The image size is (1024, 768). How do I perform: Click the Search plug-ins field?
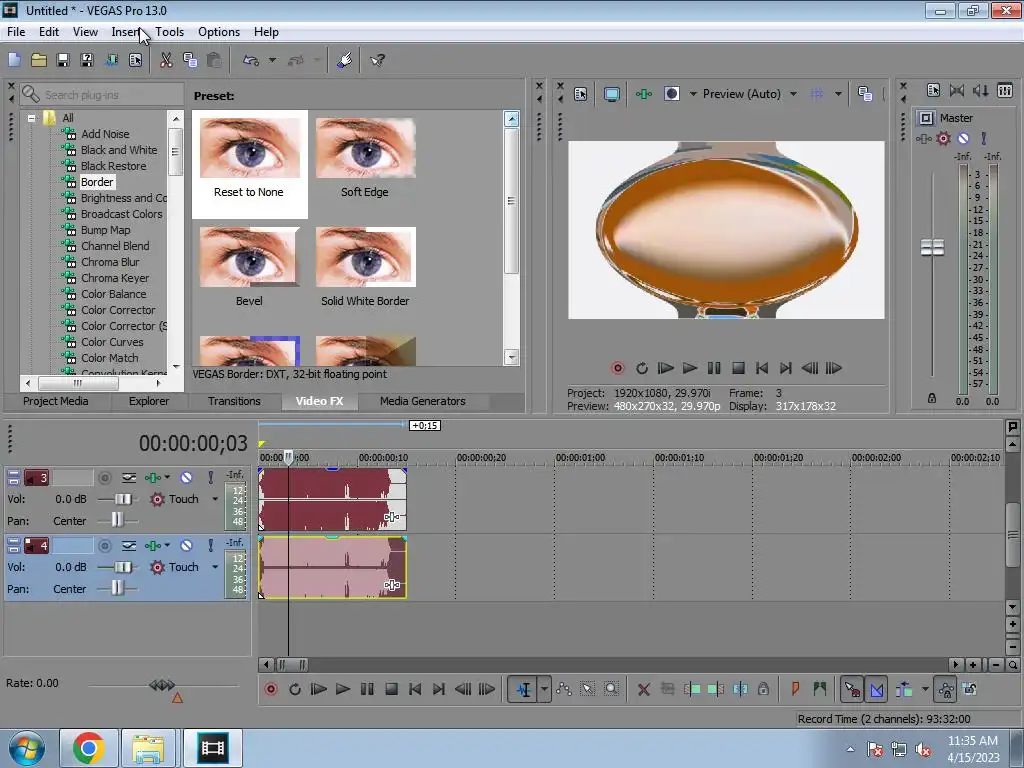tap(101, 95)
